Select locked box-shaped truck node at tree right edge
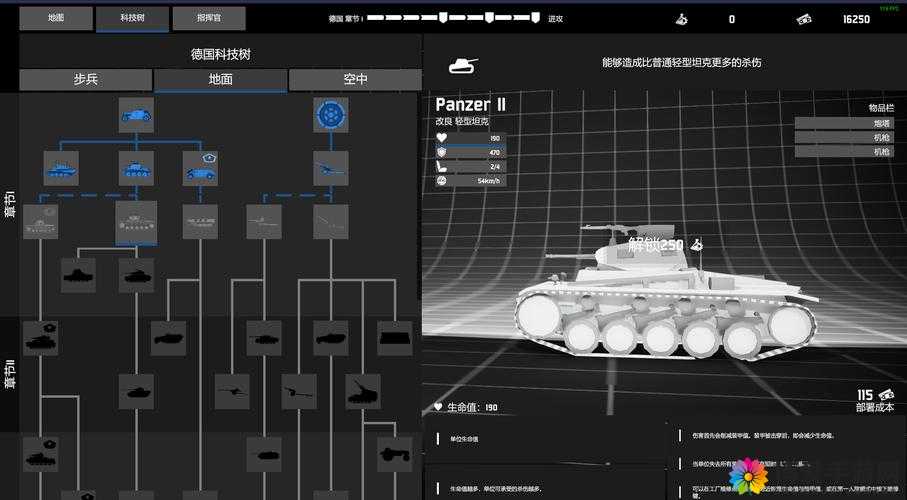Viewport: 907px width, 500px height. point(394,338)
